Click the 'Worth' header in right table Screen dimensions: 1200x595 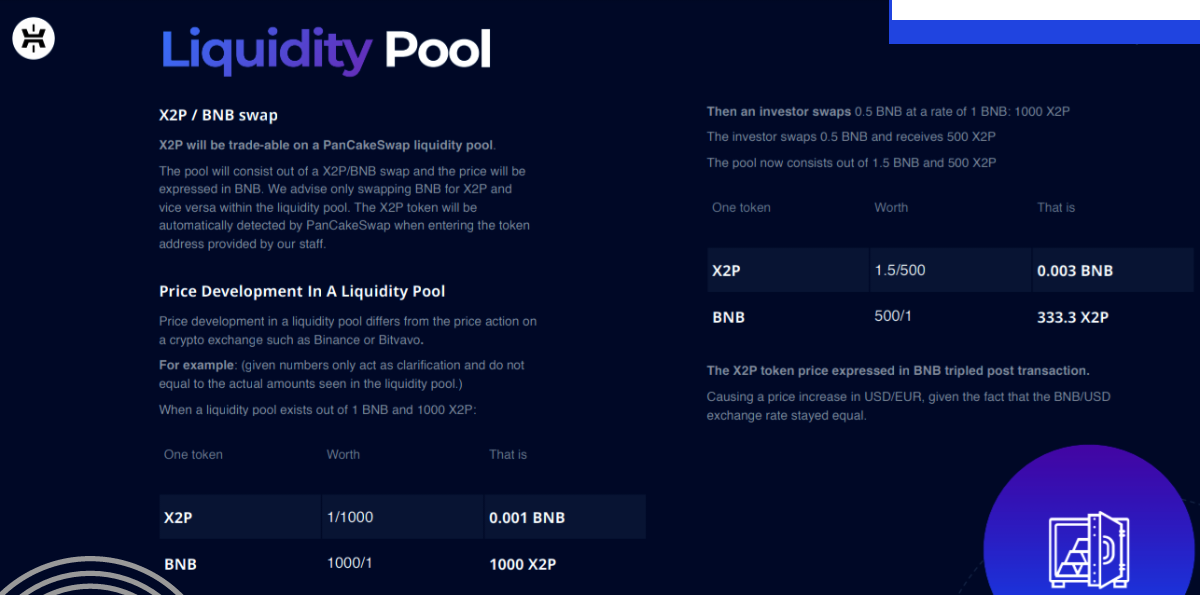point(891,207)
